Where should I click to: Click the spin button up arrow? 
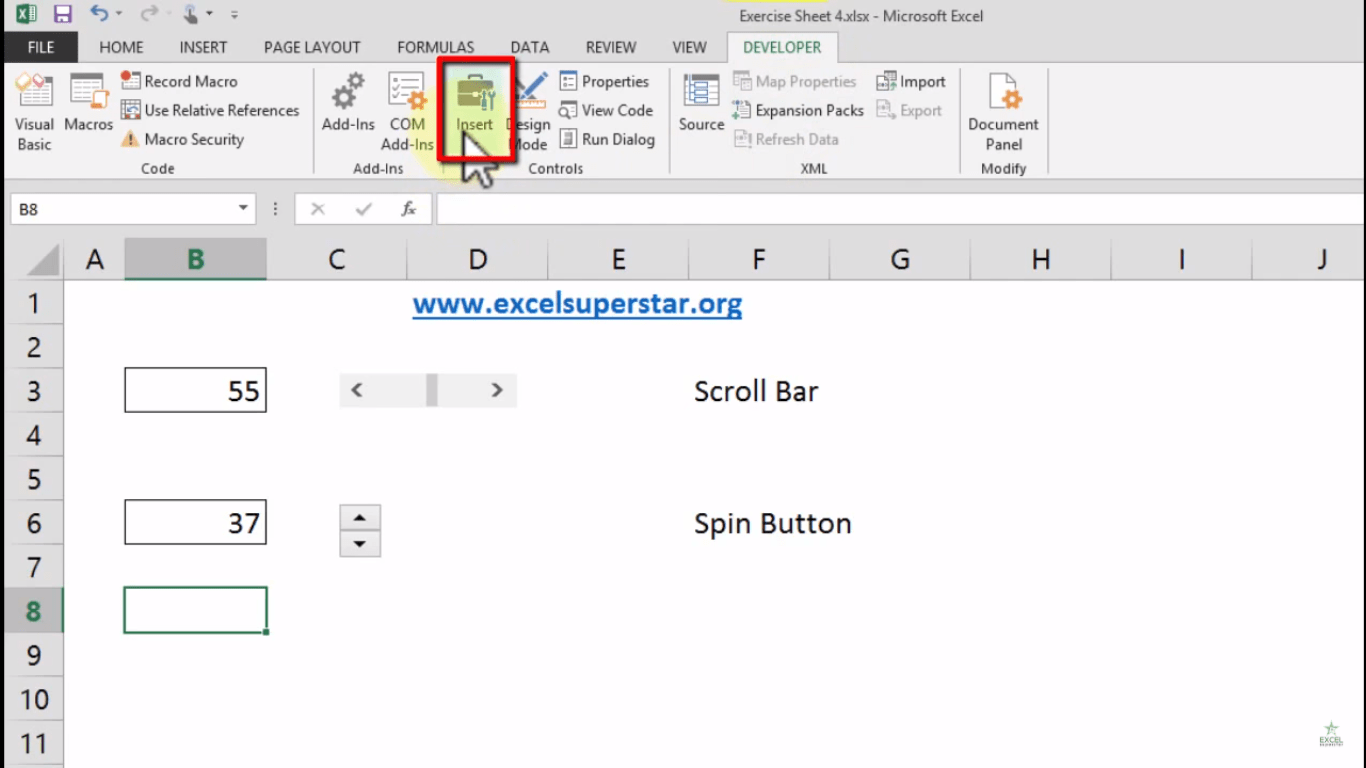360,518
